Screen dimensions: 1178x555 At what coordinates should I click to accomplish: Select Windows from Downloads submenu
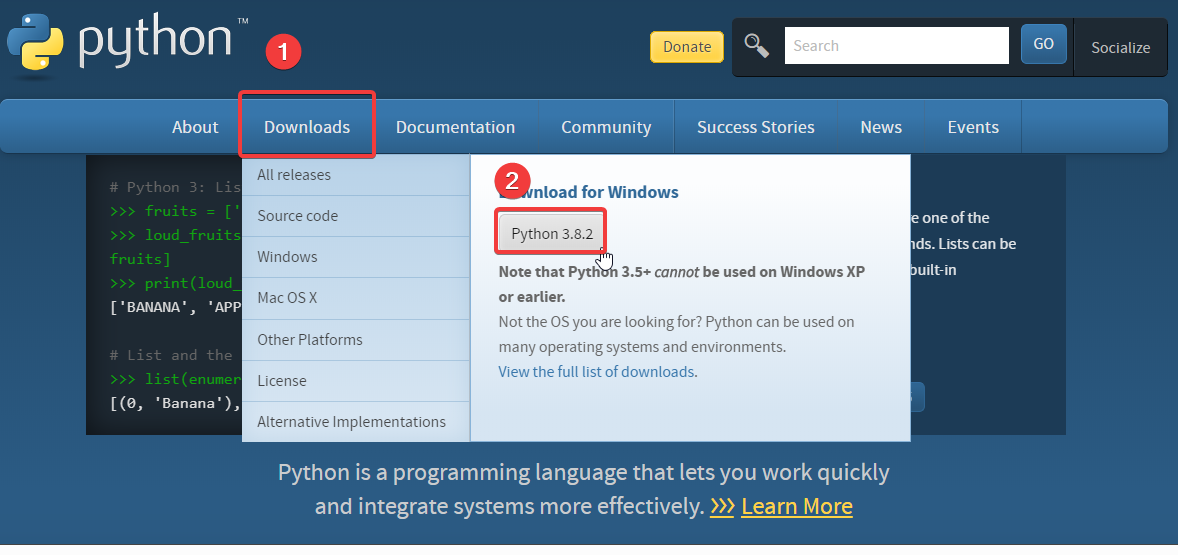356,257
